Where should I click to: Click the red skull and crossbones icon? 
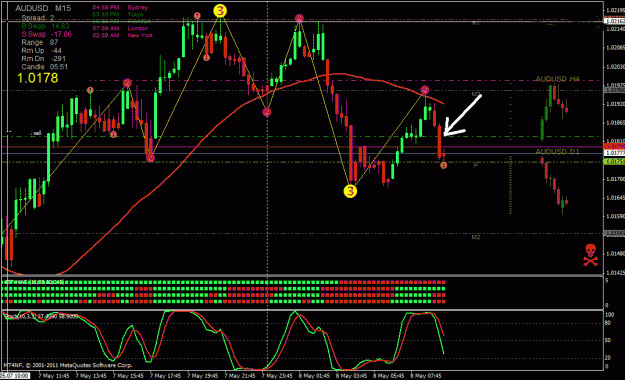[x=590, y=255]
